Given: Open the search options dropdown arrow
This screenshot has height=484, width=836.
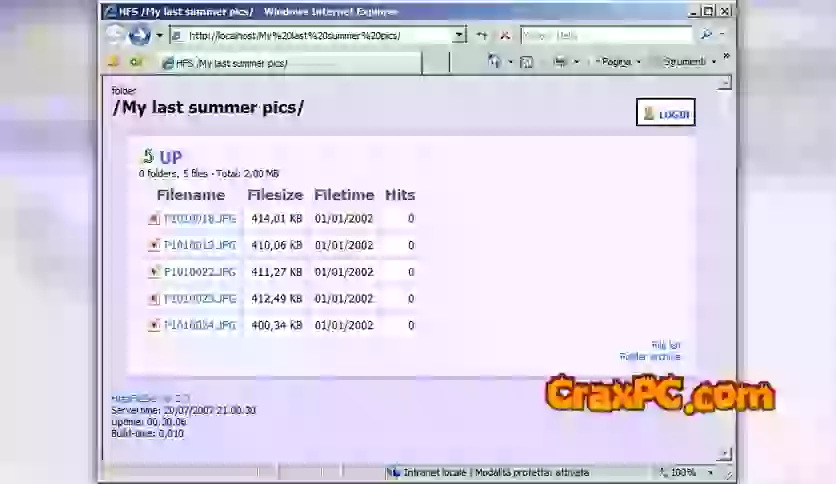Looking at the screenshot, I should [722, 35].
